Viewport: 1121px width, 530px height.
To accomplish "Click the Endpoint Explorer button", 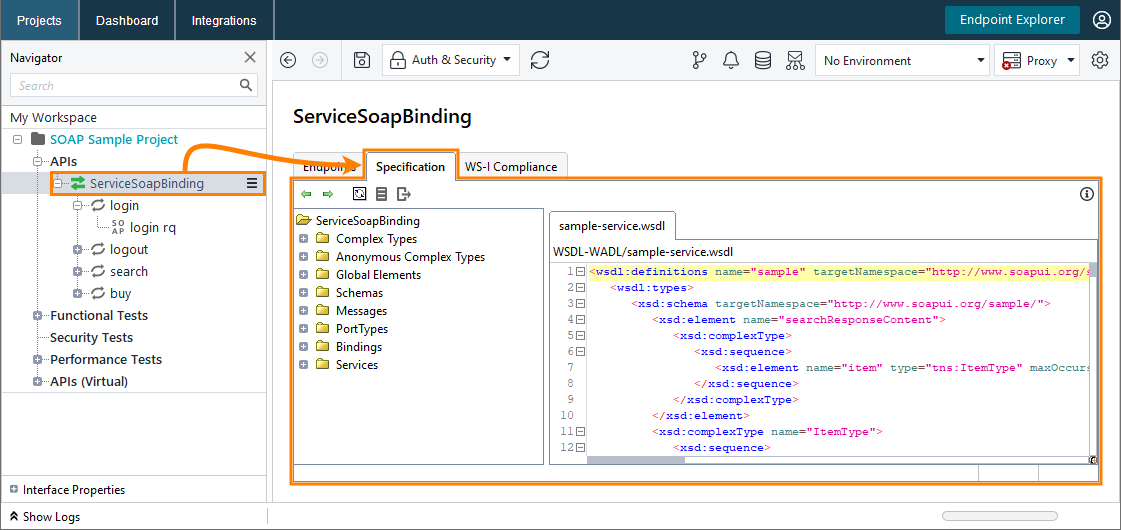I will [1012, 20].
